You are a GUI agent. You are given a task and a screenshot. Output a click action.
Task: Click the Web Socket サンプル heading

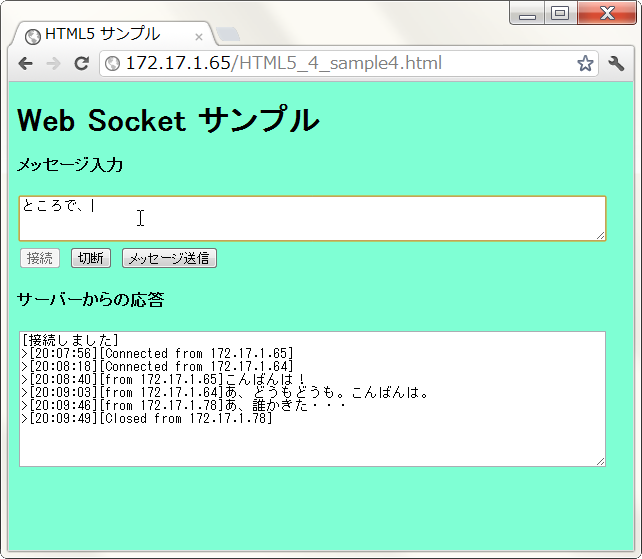pos(168,120)
